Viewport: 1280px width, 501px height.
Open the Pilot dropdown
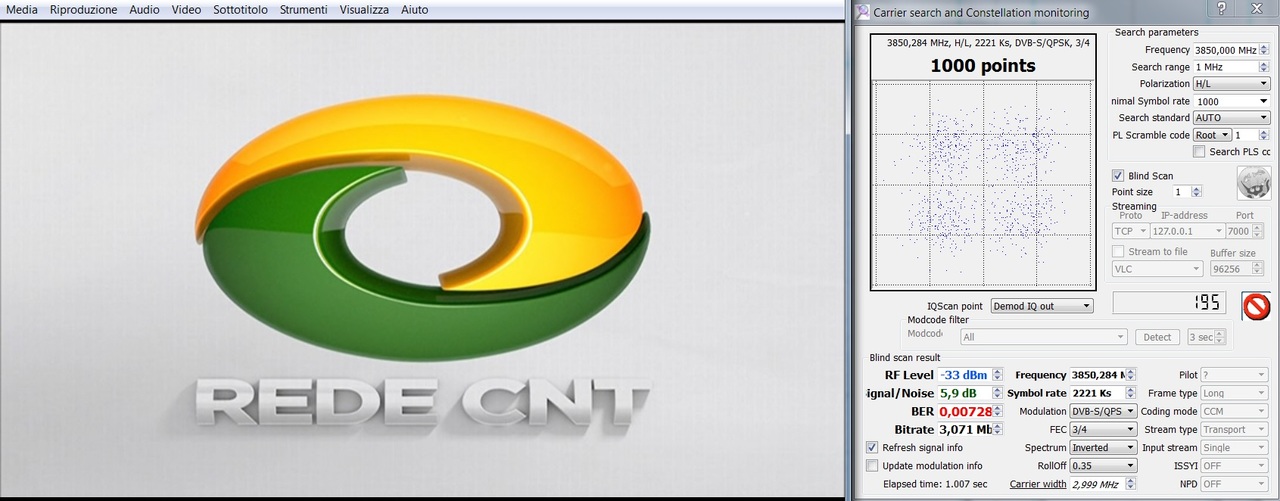point(1234,375)
